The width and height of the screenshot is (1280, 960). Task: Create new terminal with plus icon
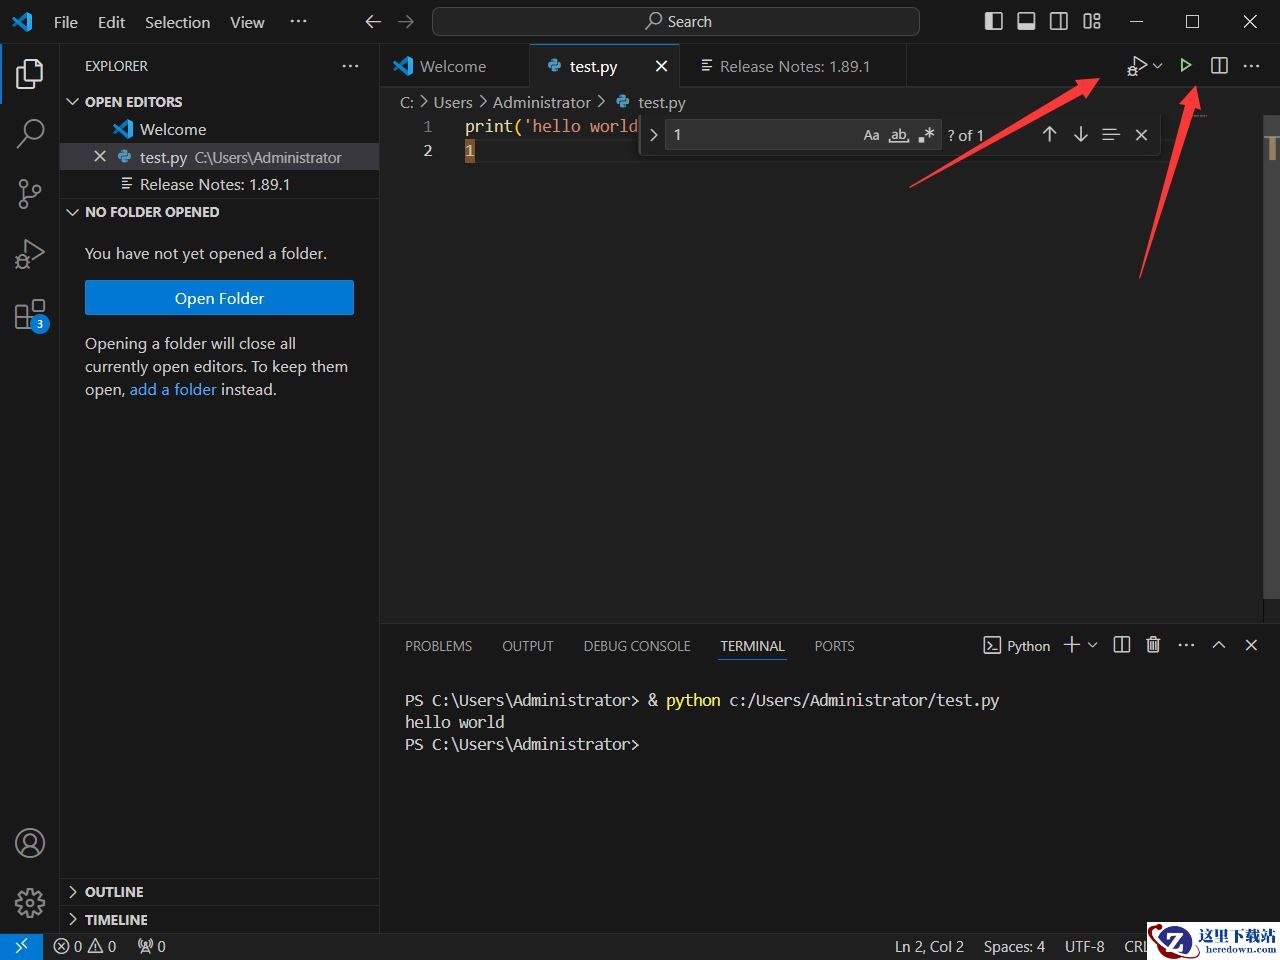click(1071, 645)
